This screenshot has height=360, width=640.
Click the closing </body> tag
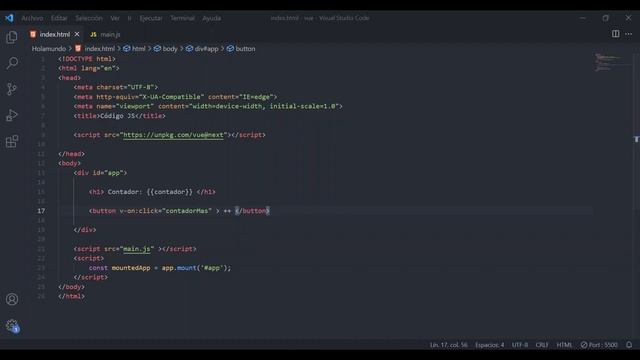point(71,287)
